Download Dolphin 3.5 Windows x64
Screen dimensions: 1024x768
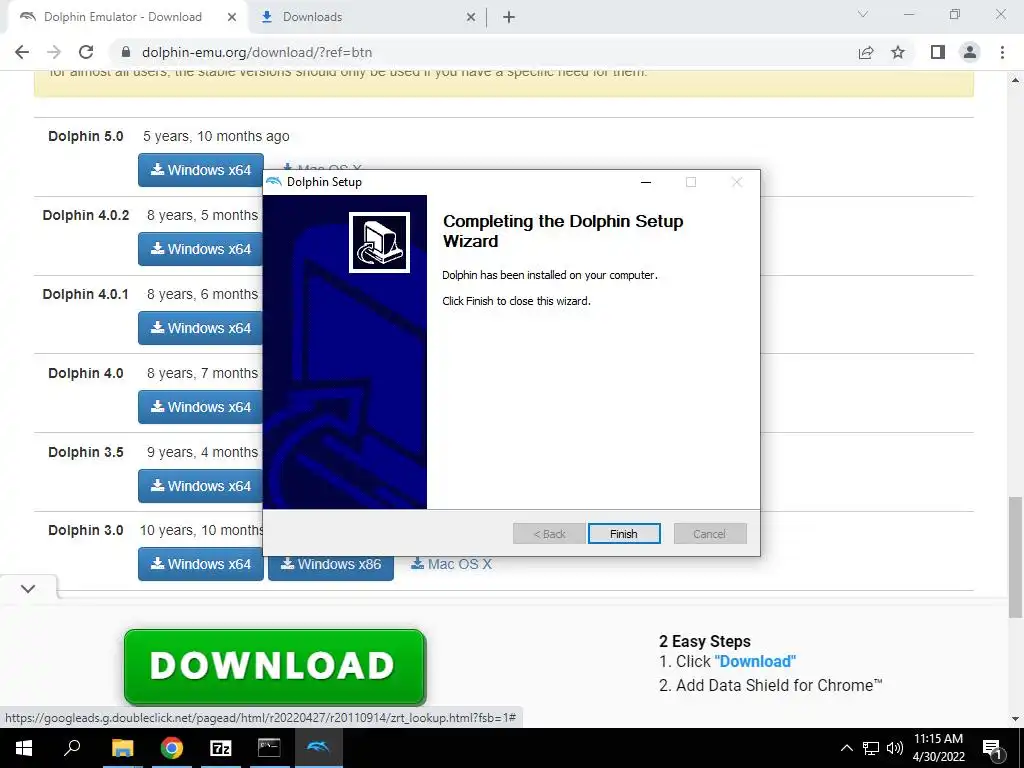[200, 486]
